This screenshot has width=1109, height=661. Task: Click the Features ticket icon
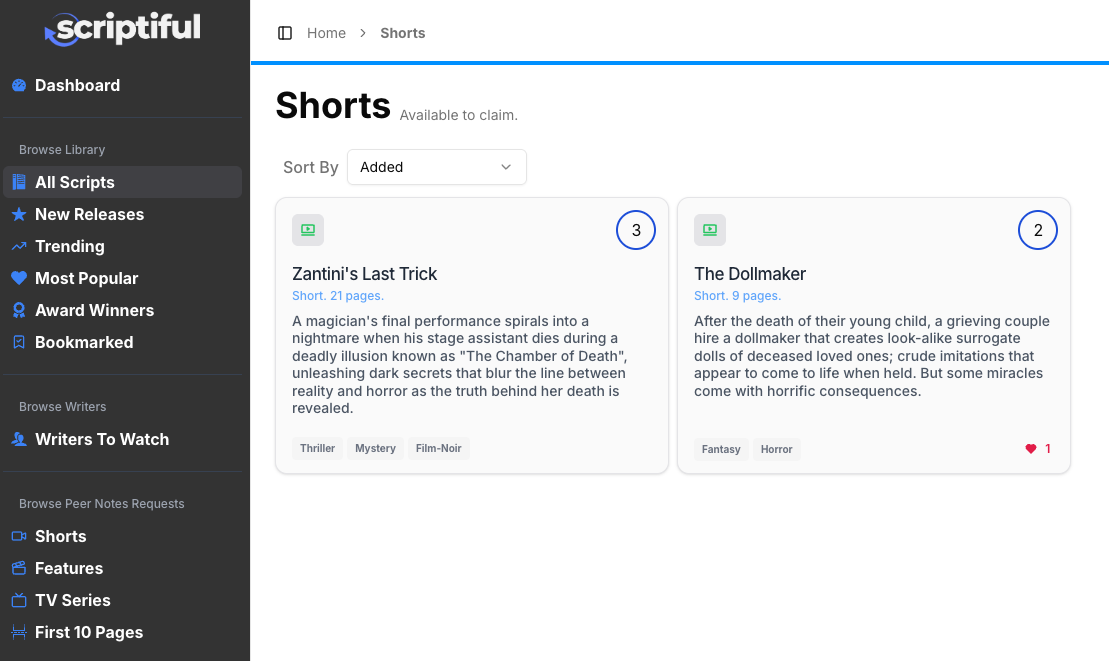(x=18, y=568)
